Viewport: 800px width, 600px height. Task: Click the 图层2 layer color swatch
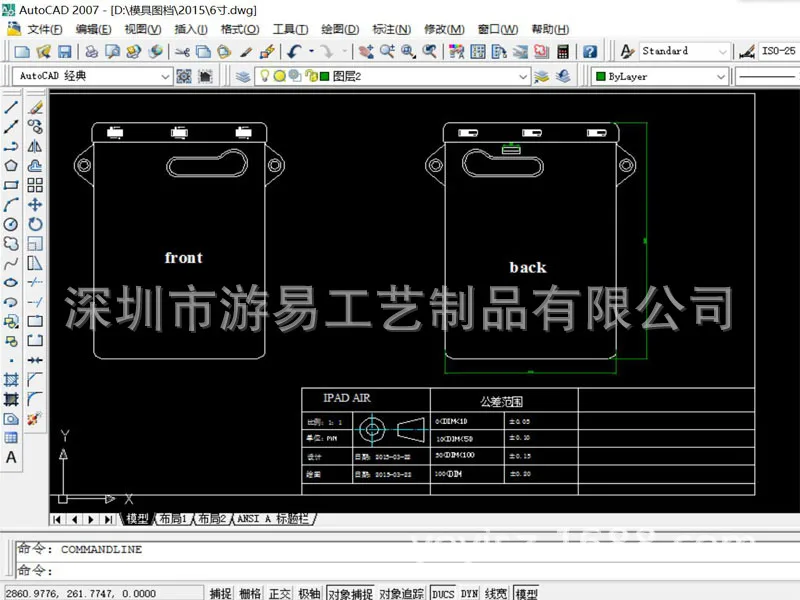(x=324, y=77)
